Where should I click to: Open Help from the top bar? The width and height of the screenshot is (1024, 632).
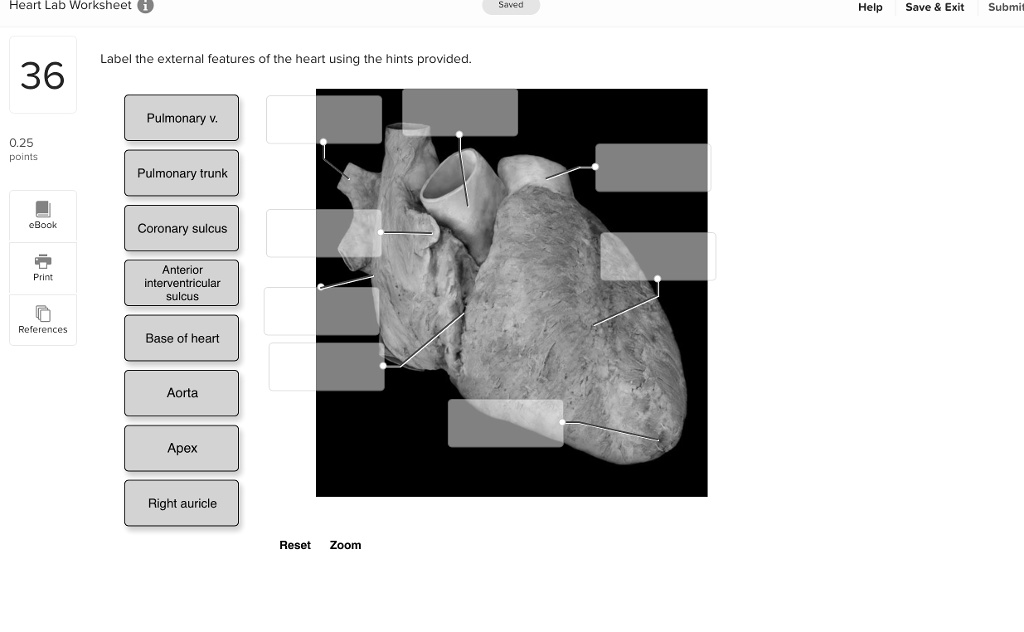pyautogui.click(x=869, y=7)
